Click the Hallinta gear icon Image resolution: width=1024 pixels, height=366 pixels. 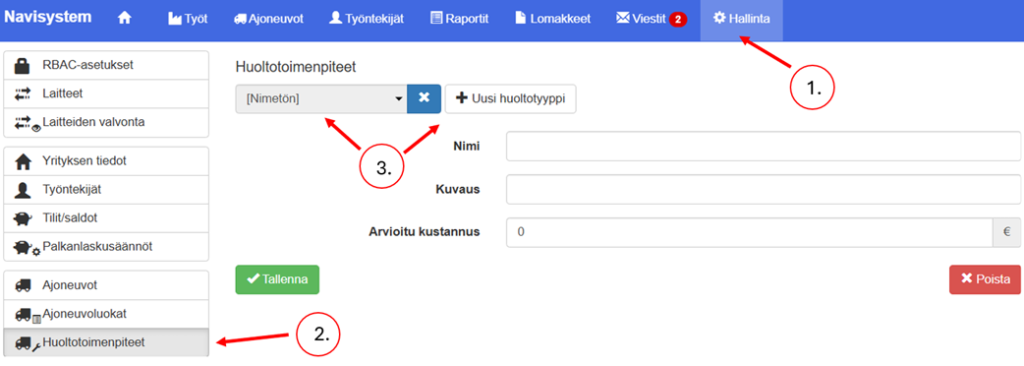719,18
